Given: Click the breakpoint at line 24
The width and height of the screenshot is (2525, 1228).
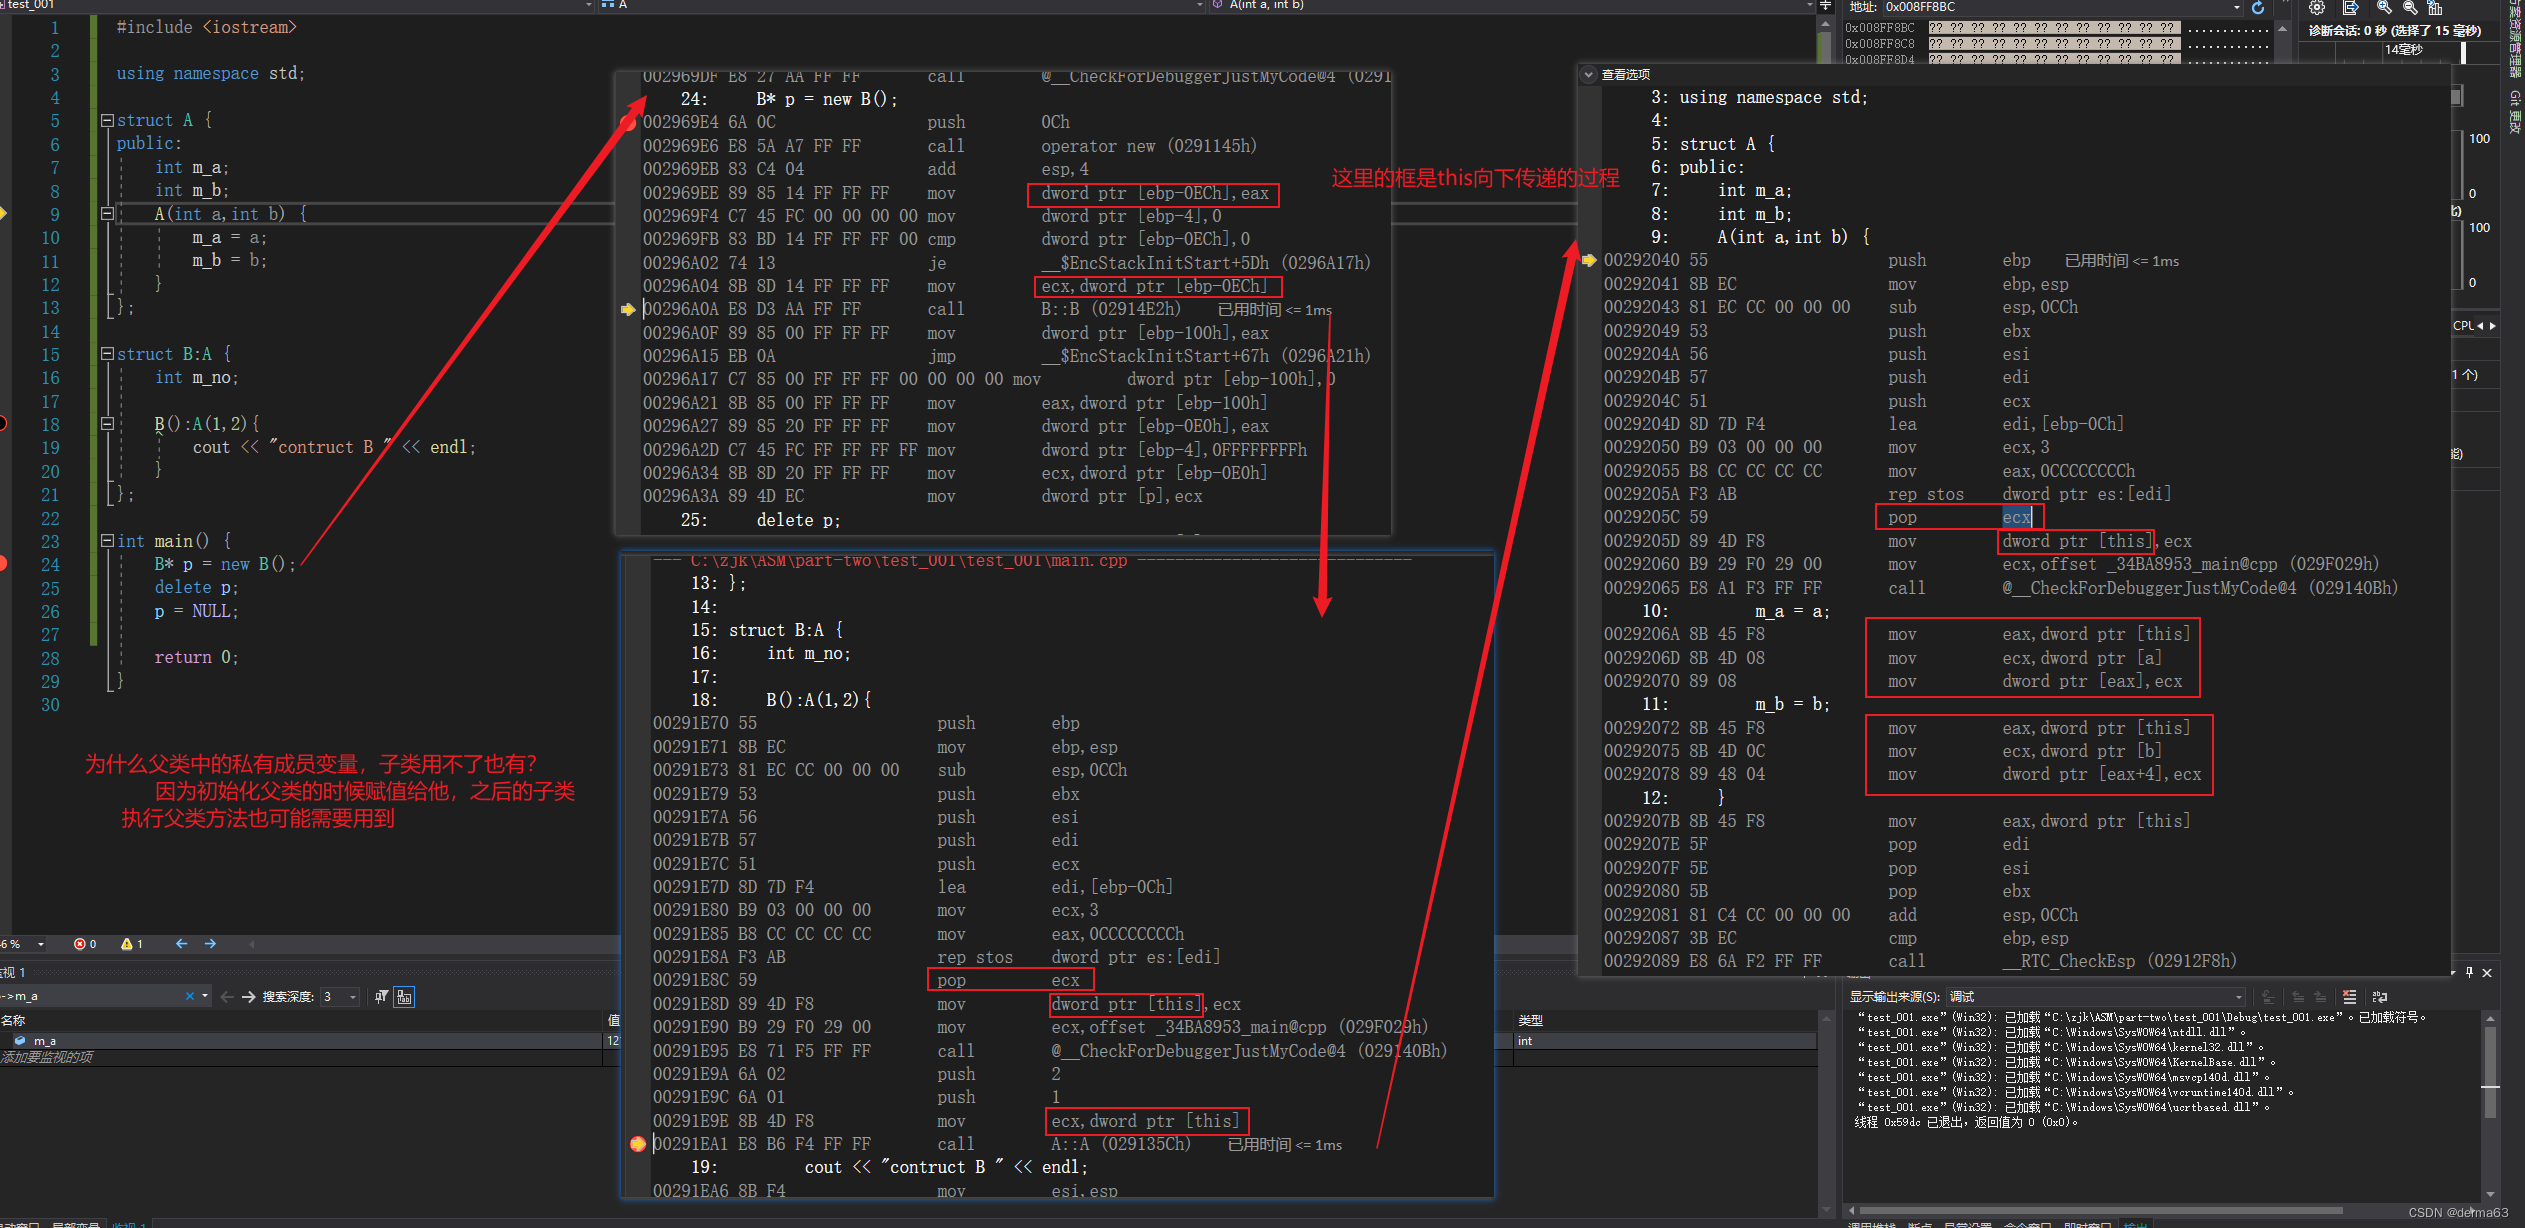Looking at the screenshot, I should coord(3,564).
